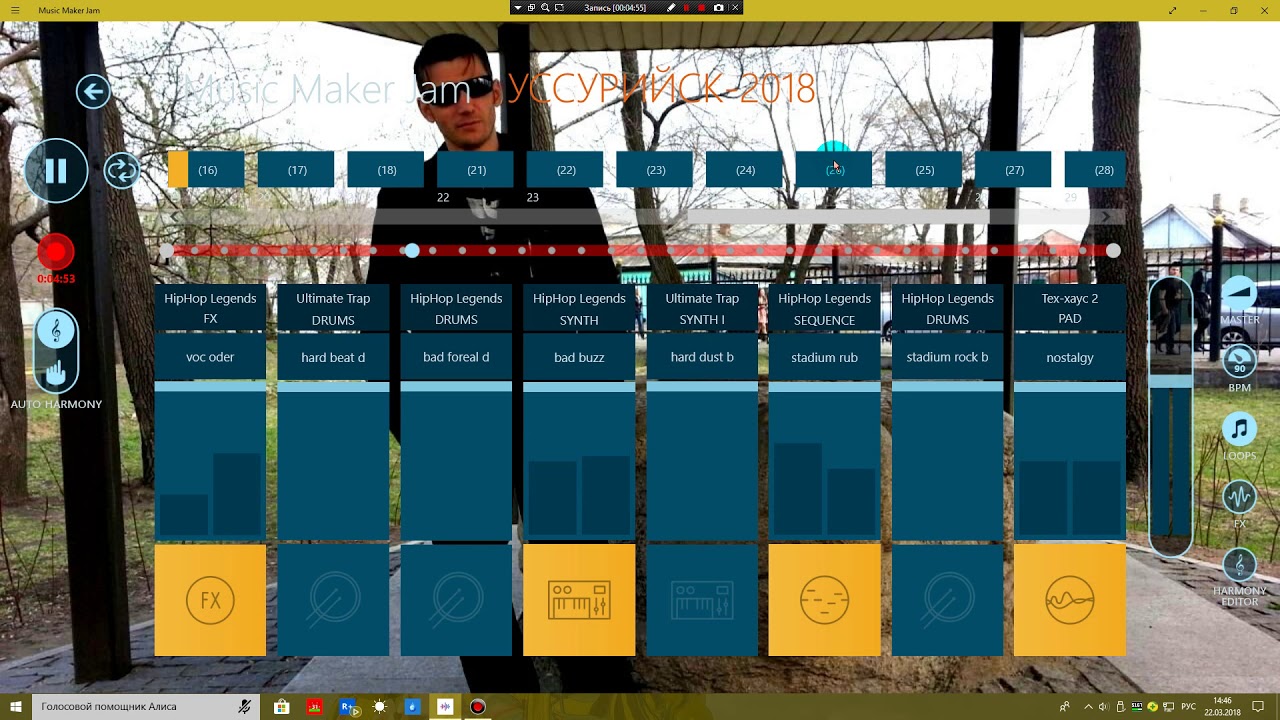This screenshot has height=720, width=1280.
Task: Click the recorder pencil draw icon
Action: 671,7
